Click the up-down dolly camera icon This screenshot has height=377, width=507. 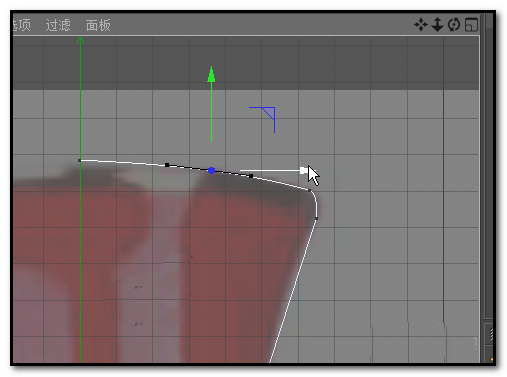point(437,25)
